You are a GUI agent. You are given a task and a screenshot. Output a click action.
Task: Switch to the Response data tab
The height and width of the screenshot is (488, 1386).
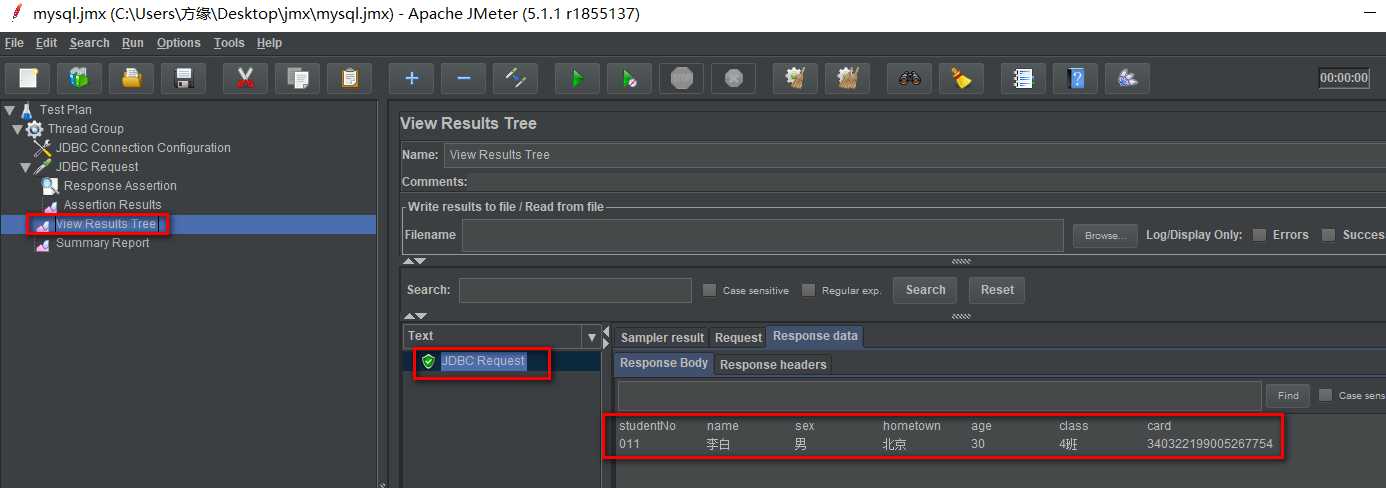click(x=815, y=336)
